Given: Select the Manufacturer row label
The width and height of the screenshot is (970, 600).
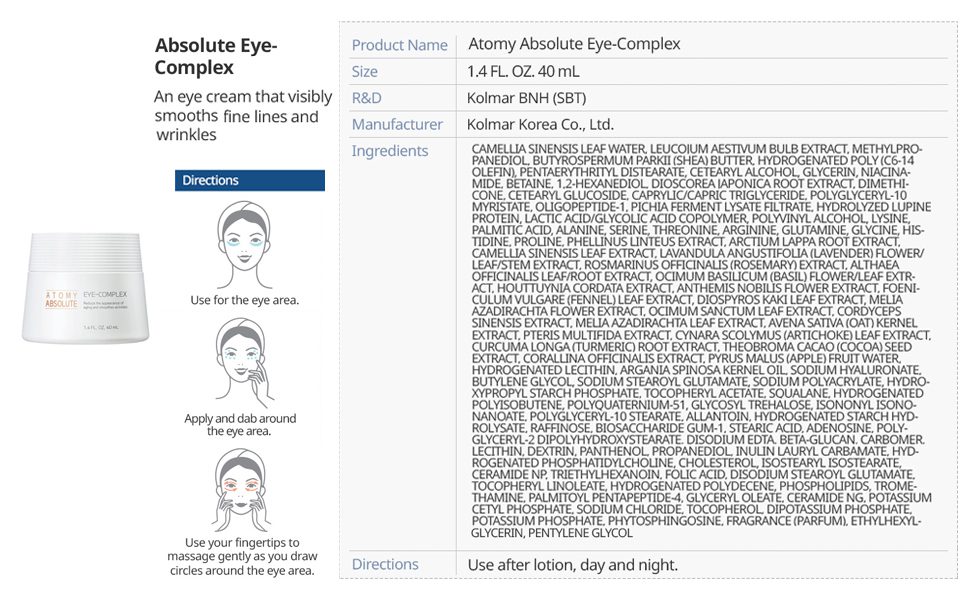Looking at the screenshot, I should click(x=397, y=125).
